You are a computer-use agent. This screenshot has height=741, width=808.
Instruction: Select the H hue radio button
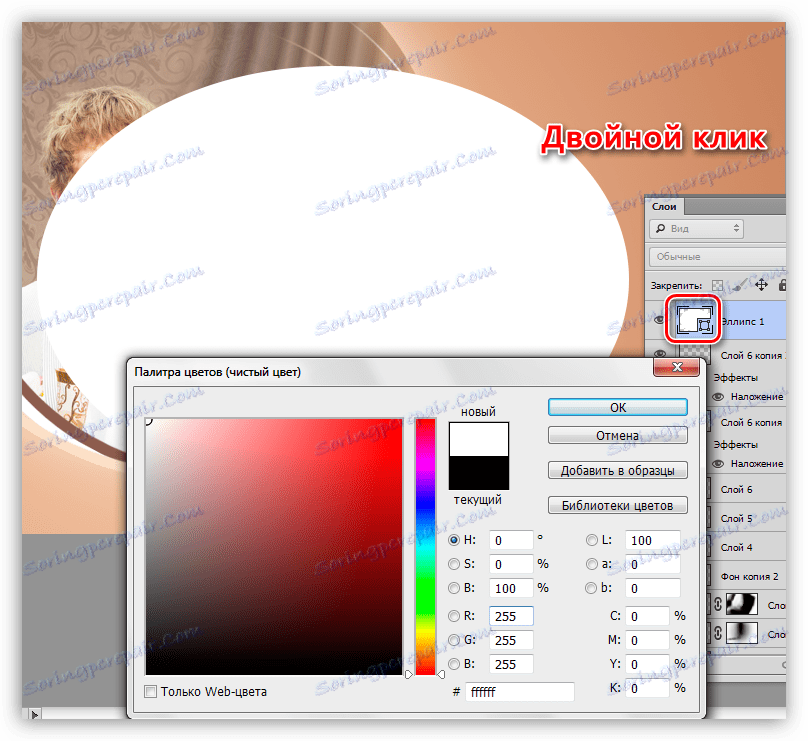[453, 540]
